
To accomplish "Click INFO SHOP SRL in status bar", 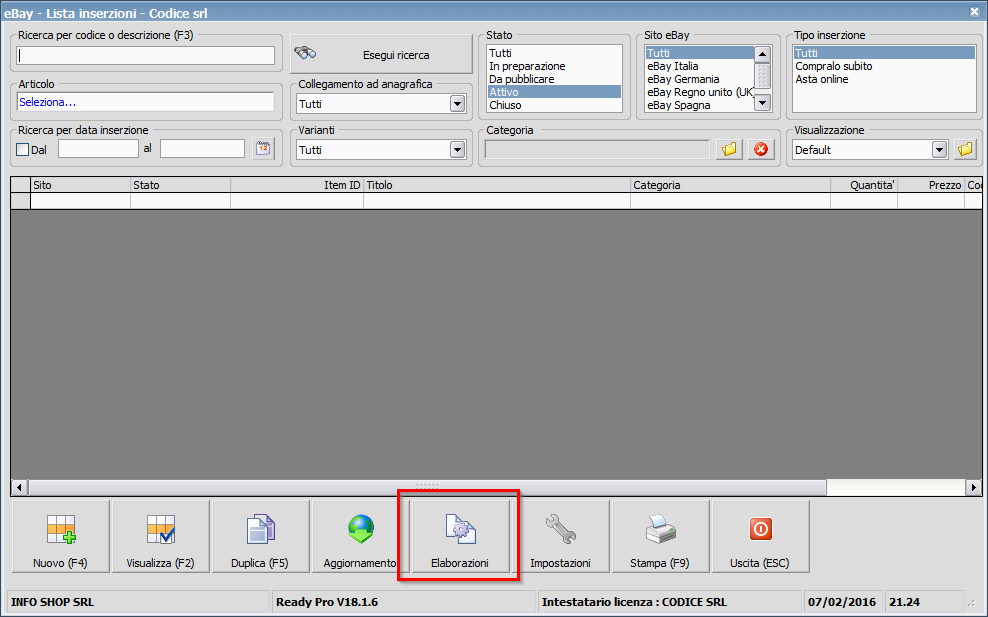I will tap(52, 602).
